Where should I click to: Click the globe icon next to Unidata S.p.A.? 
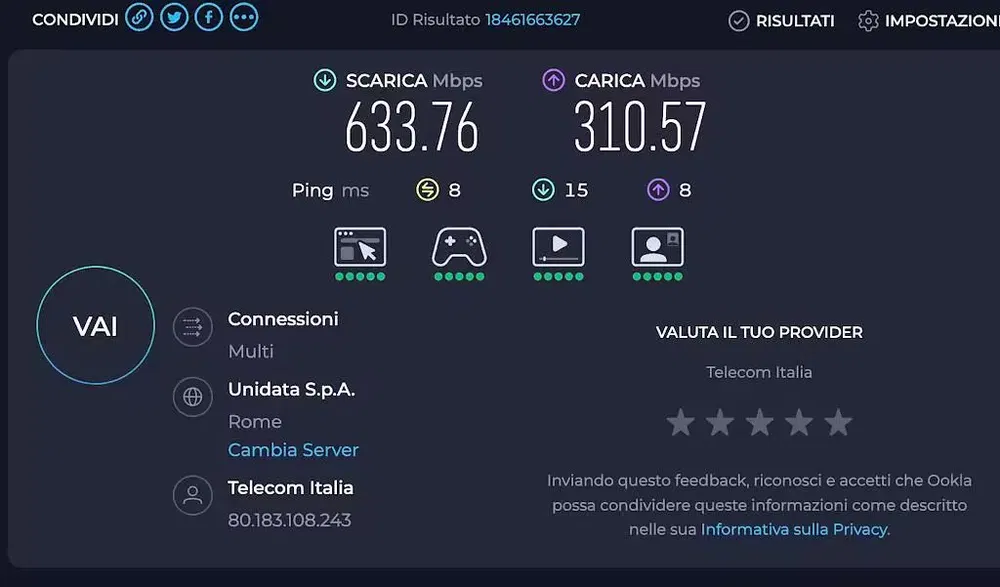coord(193,397)
